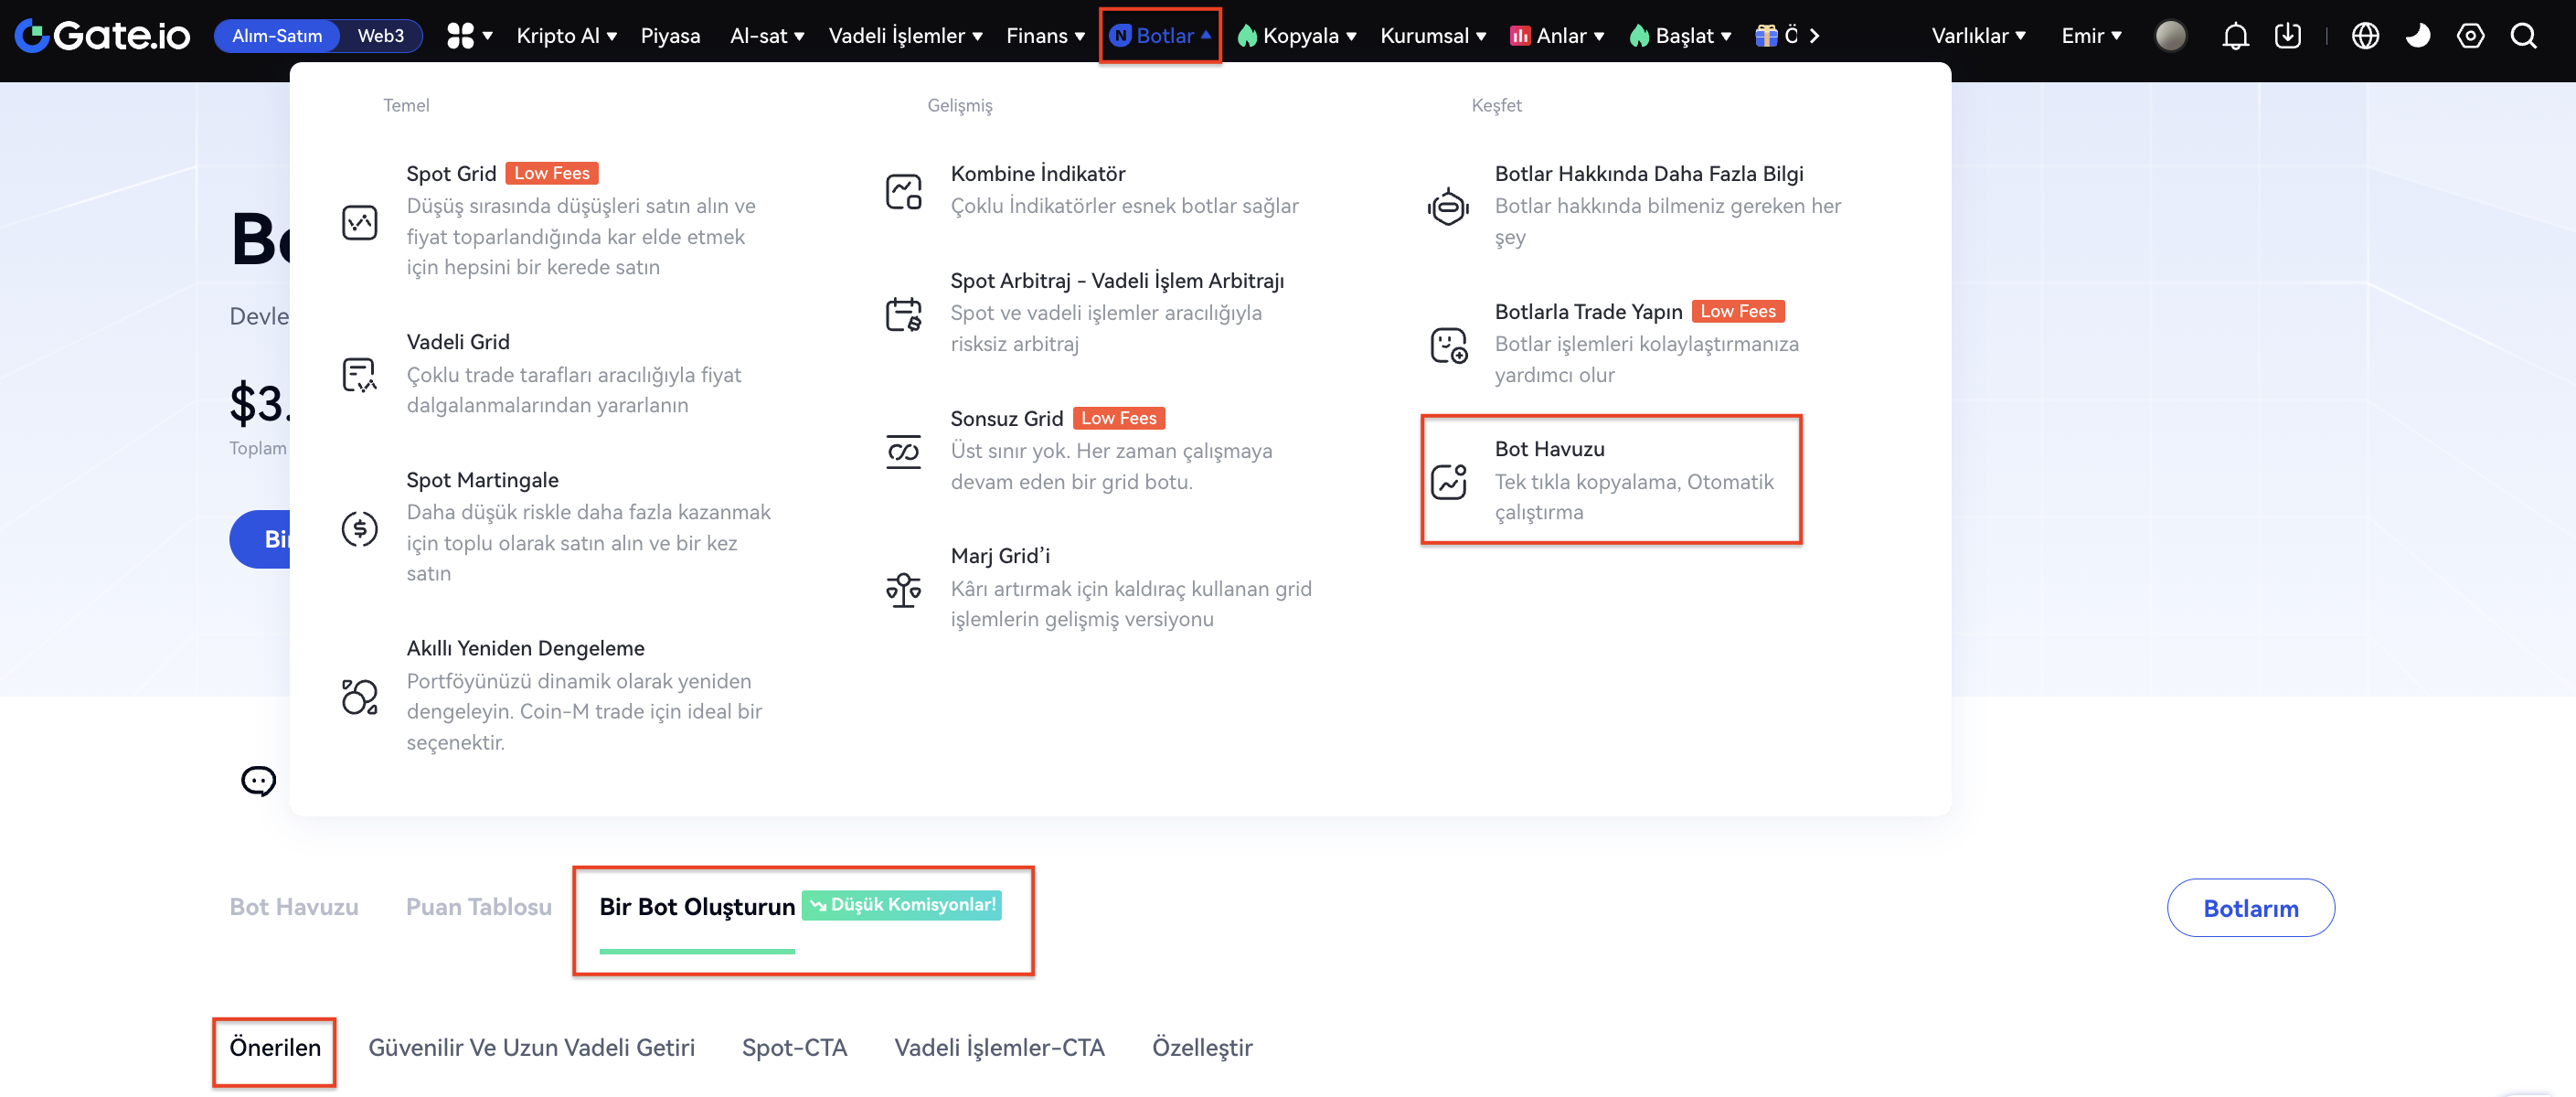
Task: Switch to Web3 mode toggle
Action: coord(380,36)
